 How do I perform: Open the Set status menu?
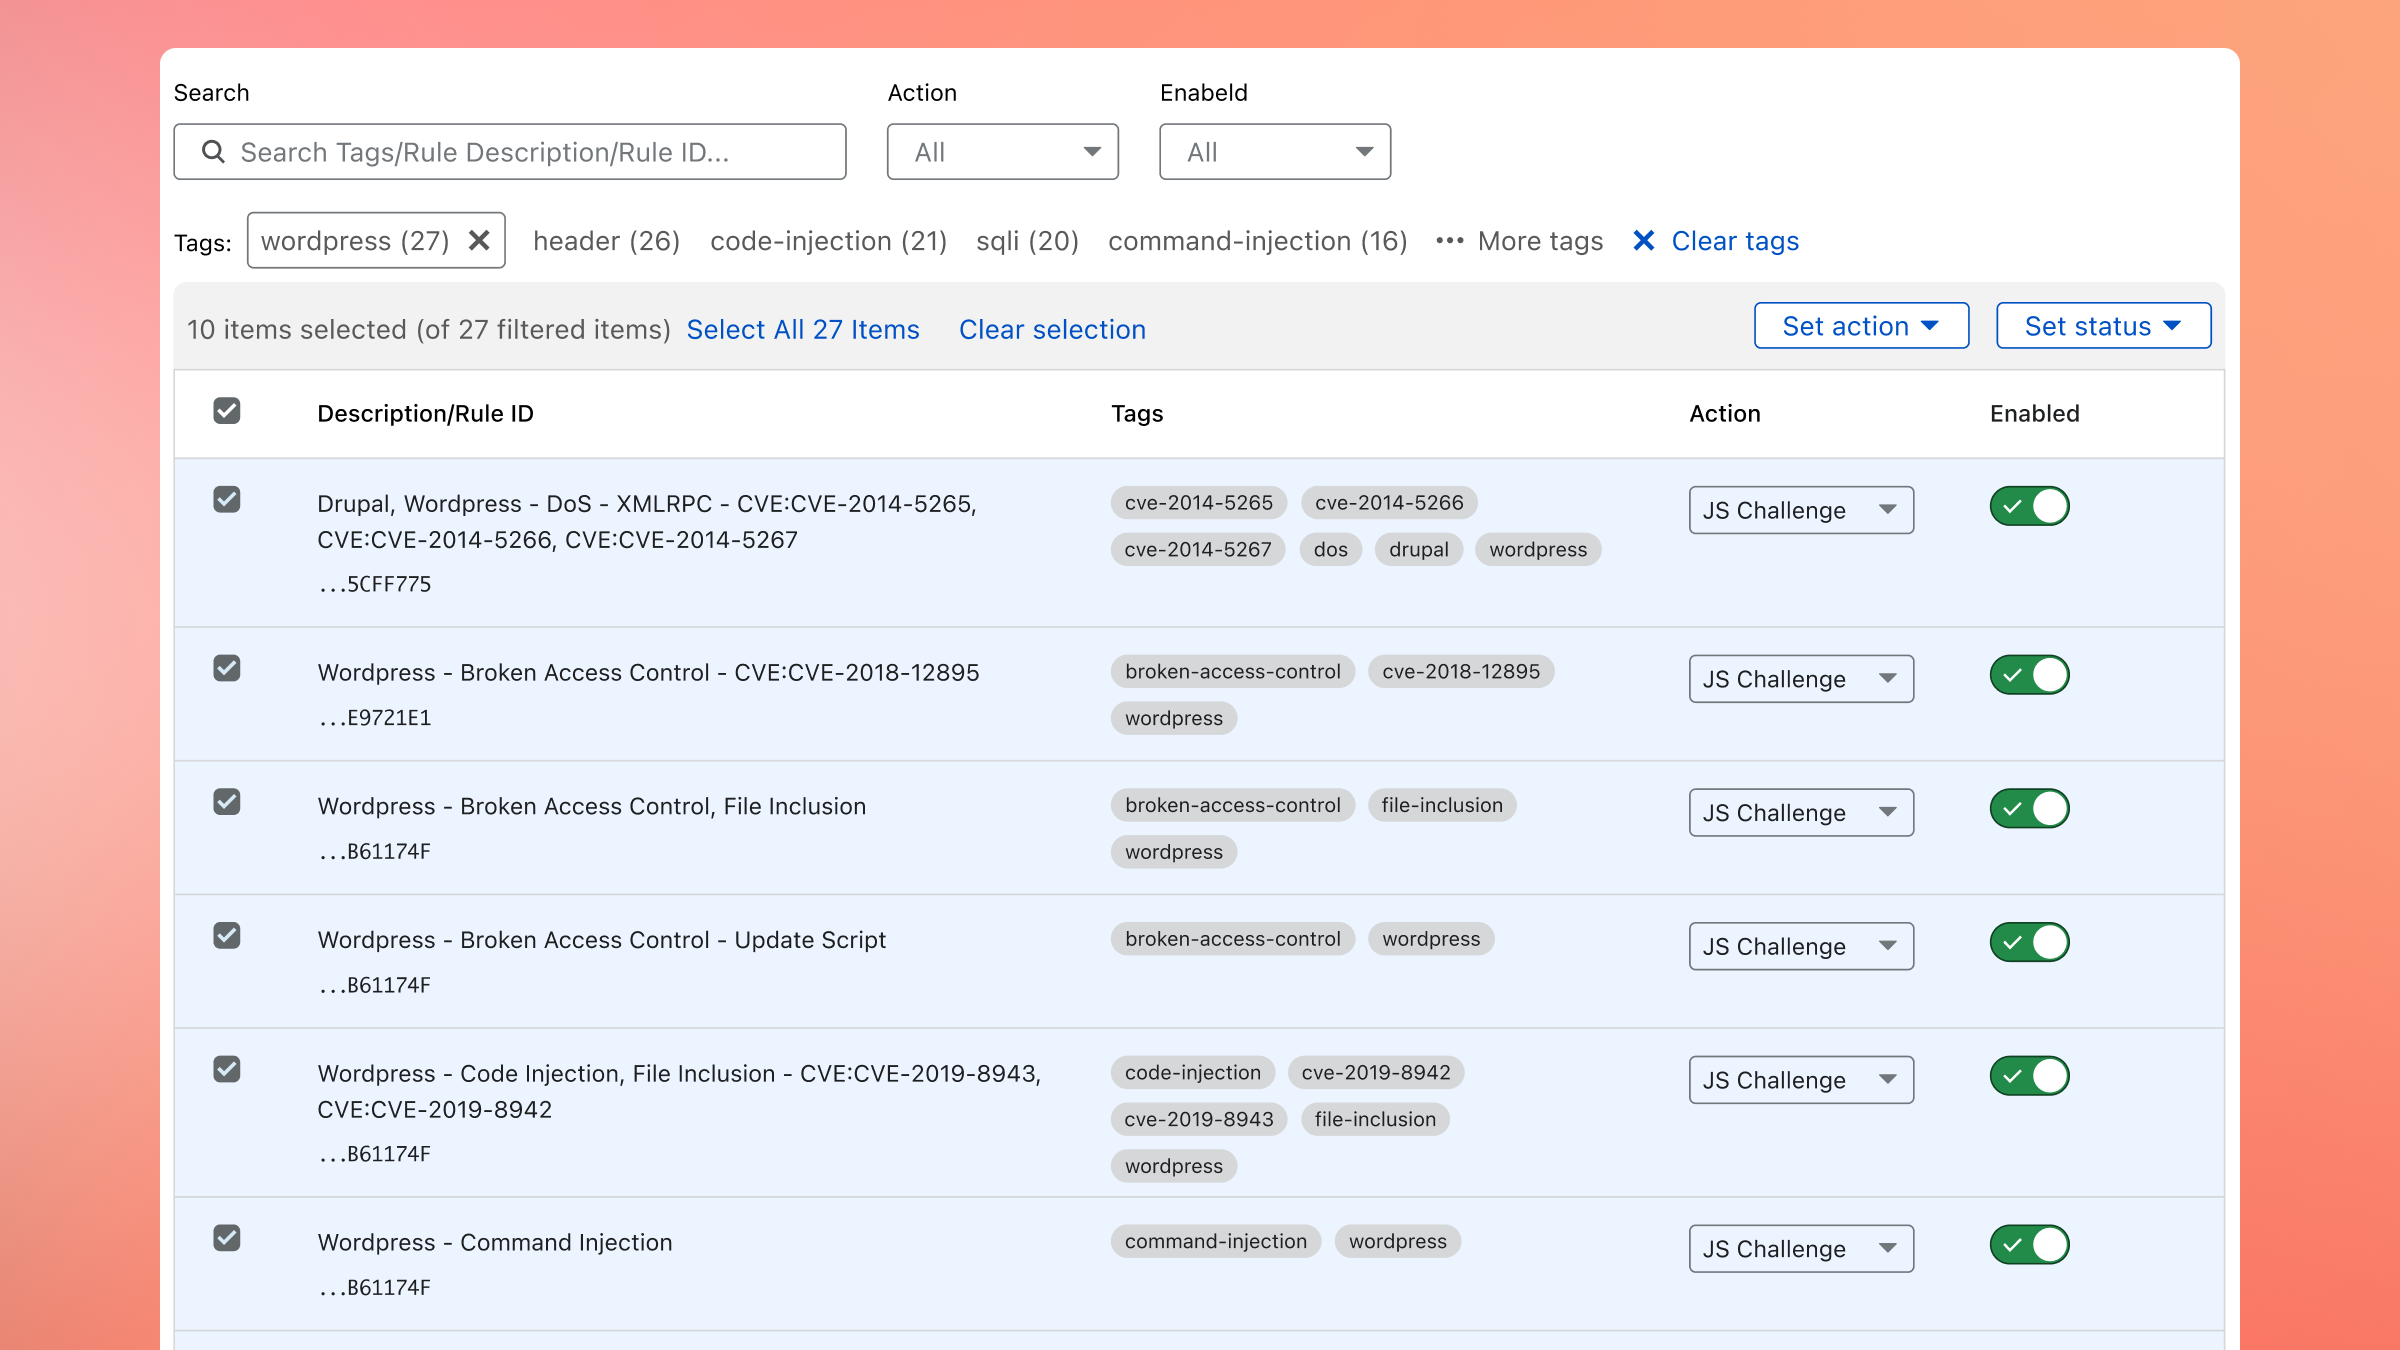coord(2103,326)
